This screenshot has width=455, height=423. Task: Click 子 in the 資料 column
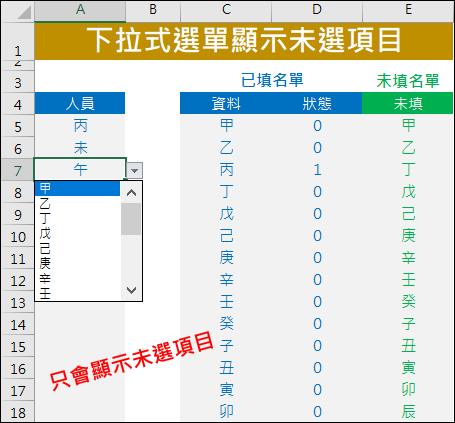point(226,345)
